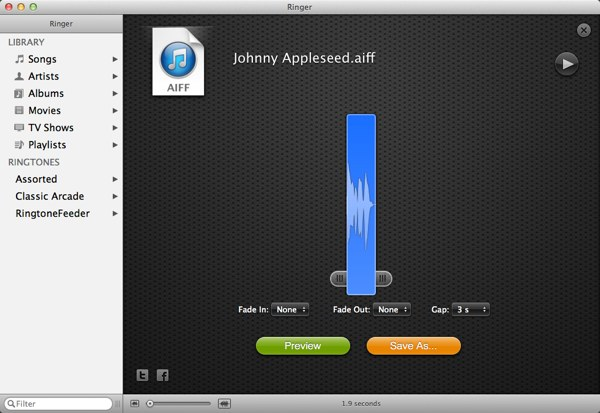Select Movies in the library
The width and height of the screenshot is (600, 413).
click(x=44, y=111)
